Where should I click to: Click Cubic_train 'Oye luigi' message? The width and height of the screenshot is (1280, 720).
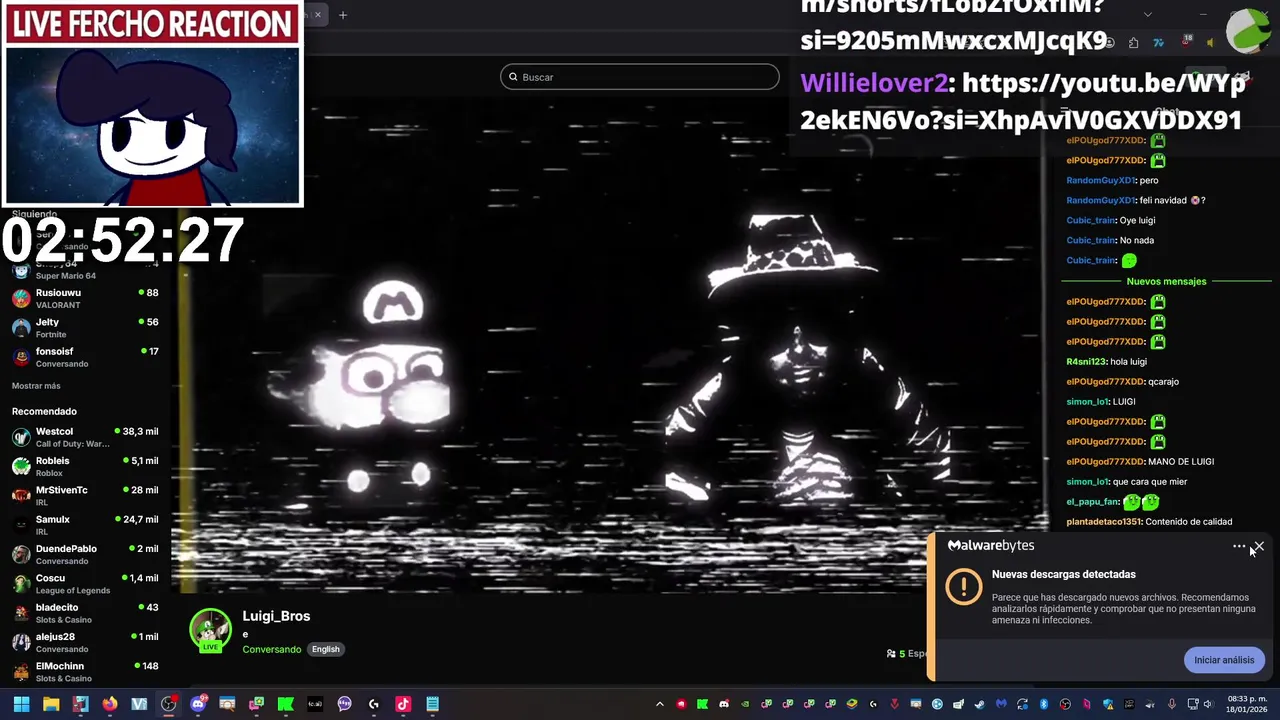coord(1110,220)
